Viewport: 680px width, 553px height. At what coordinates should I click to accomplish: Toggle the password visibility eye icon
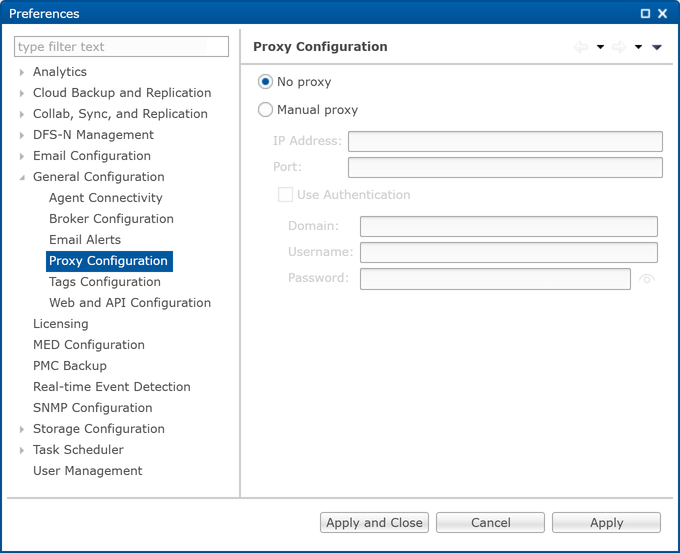[647, 279]
